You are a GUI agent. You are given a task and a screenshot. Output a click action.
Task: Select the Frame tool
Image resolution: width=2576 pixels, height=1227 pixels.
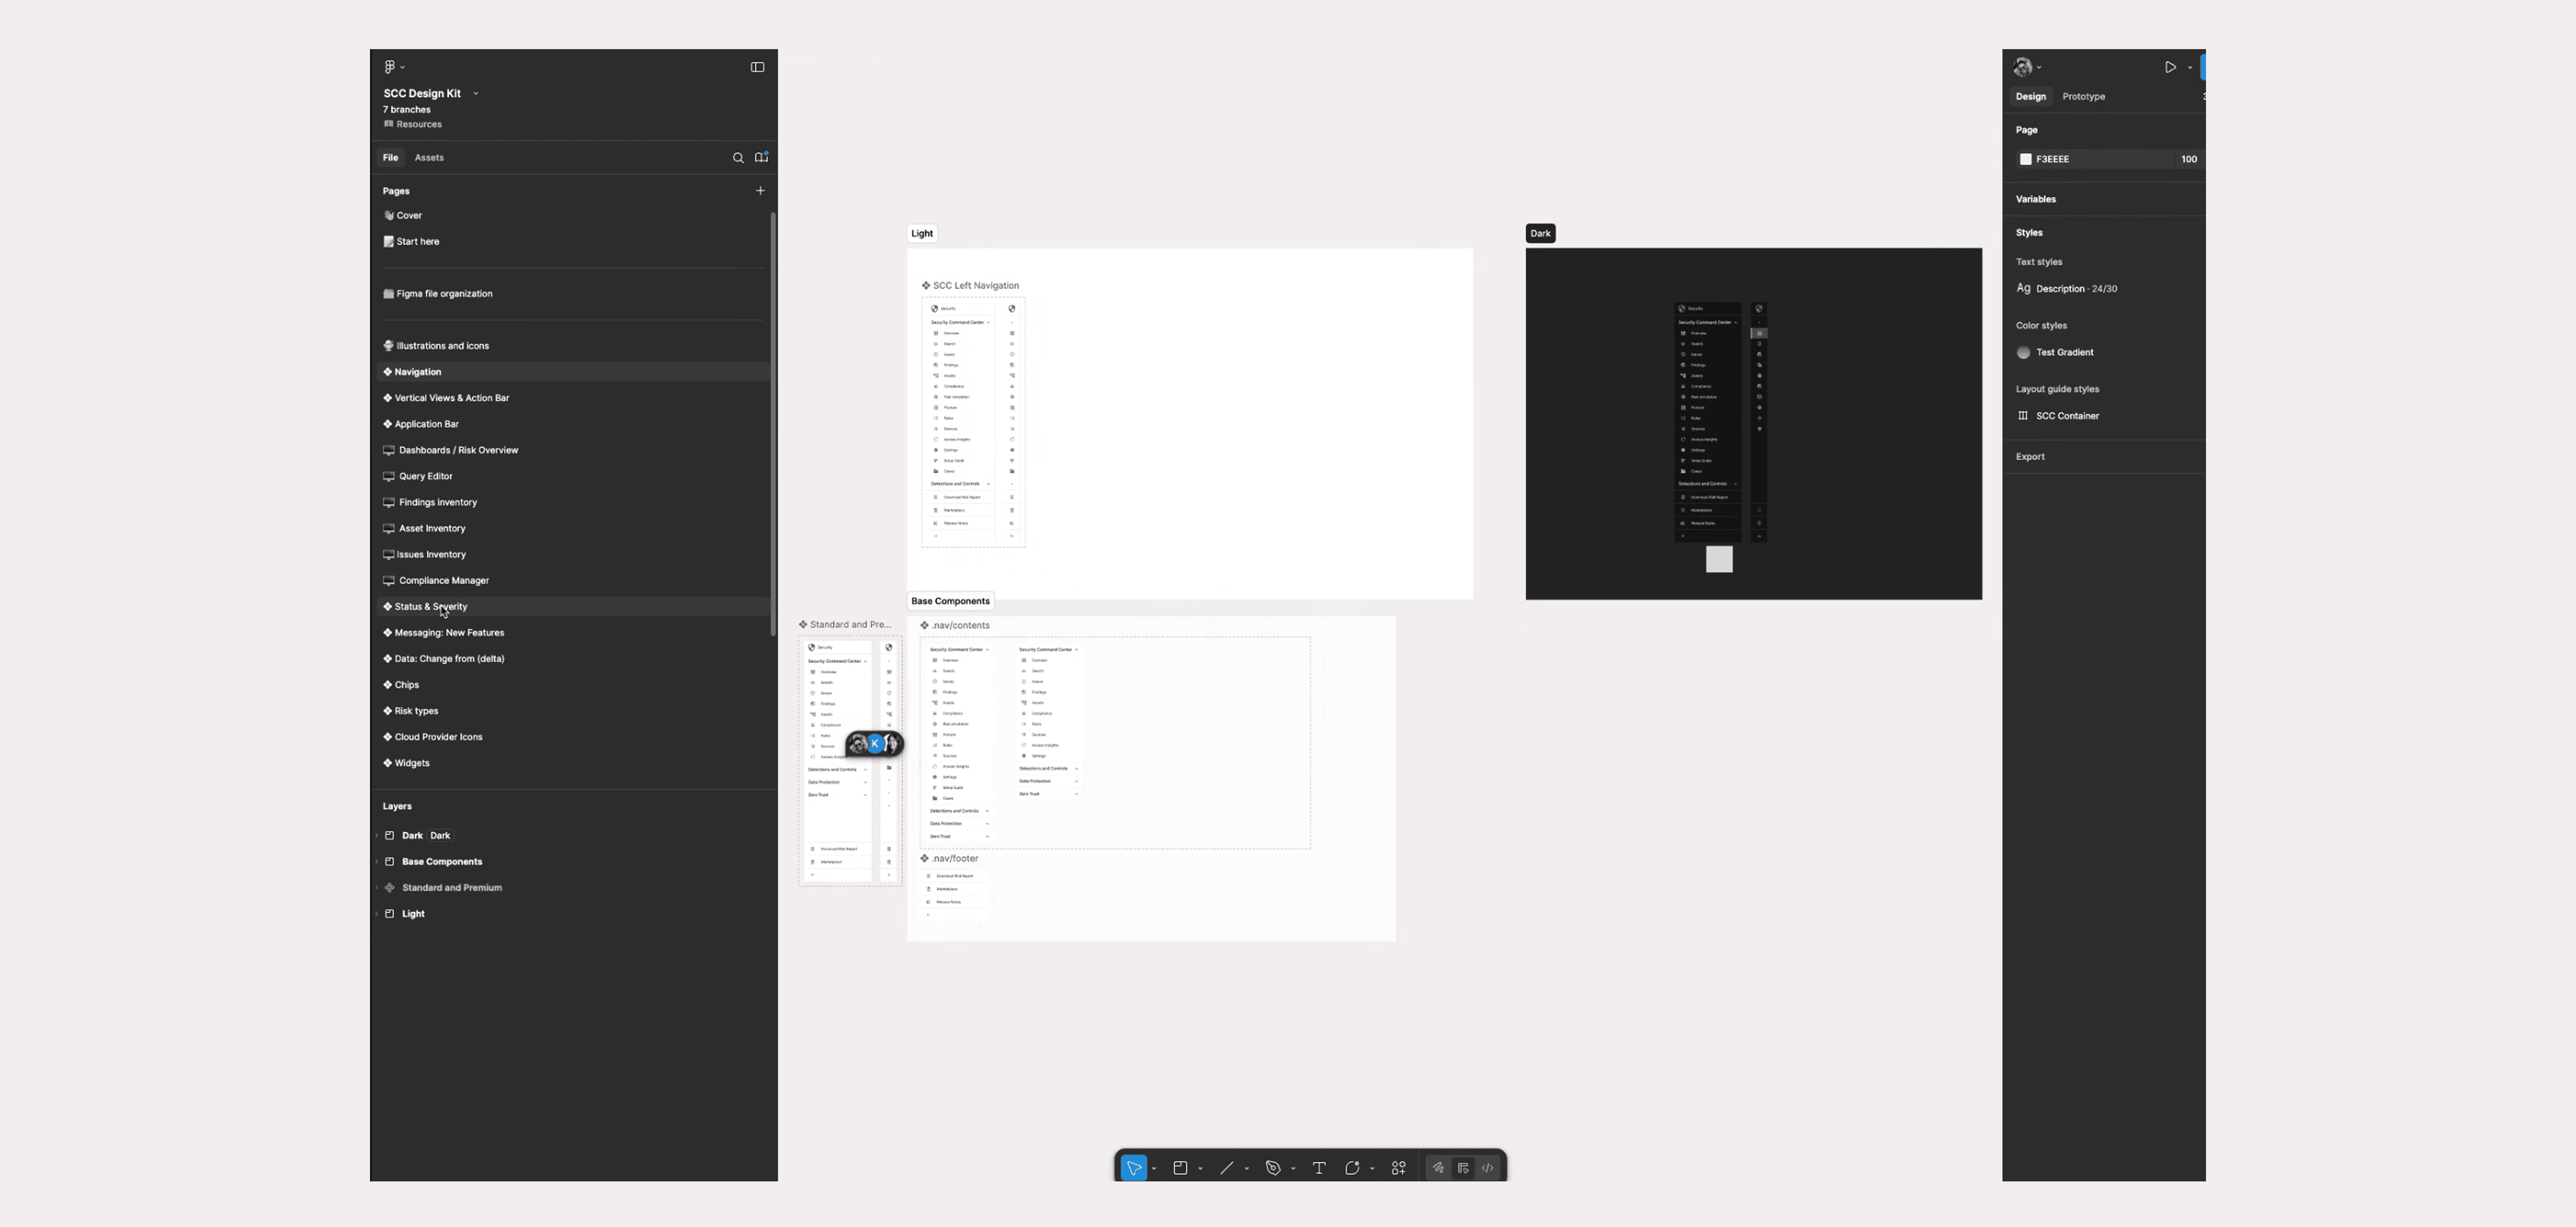(1180, 1168)
